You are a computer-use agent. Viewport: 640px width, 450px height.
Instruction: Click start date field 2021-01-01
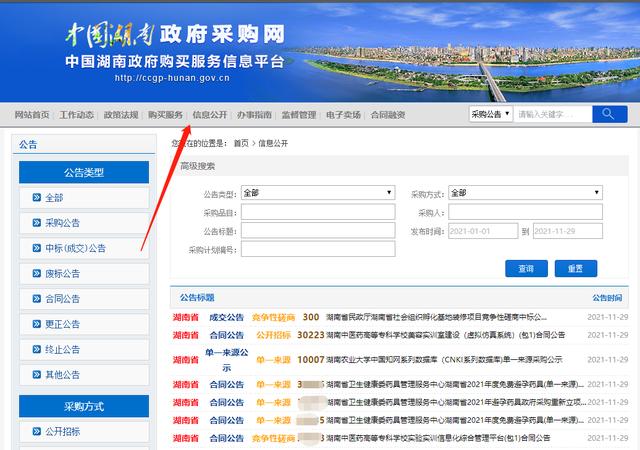coord(483,231)
